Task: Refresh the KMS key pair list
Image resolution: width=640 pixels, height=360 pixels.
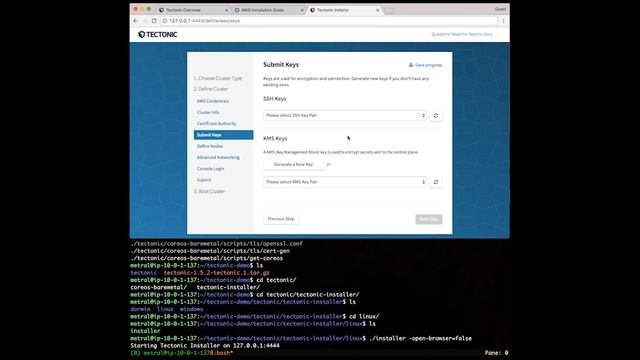Action: tap(436, 182)
